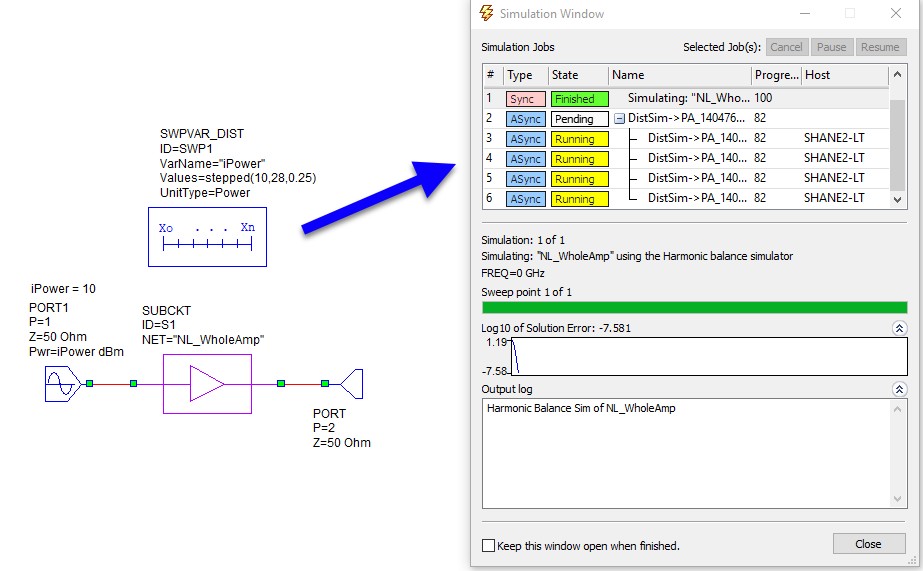923x571 pixels.
Task: Click Harmonic Balance Sim of NL_WholeAmp log line
Action: point(581,408)
